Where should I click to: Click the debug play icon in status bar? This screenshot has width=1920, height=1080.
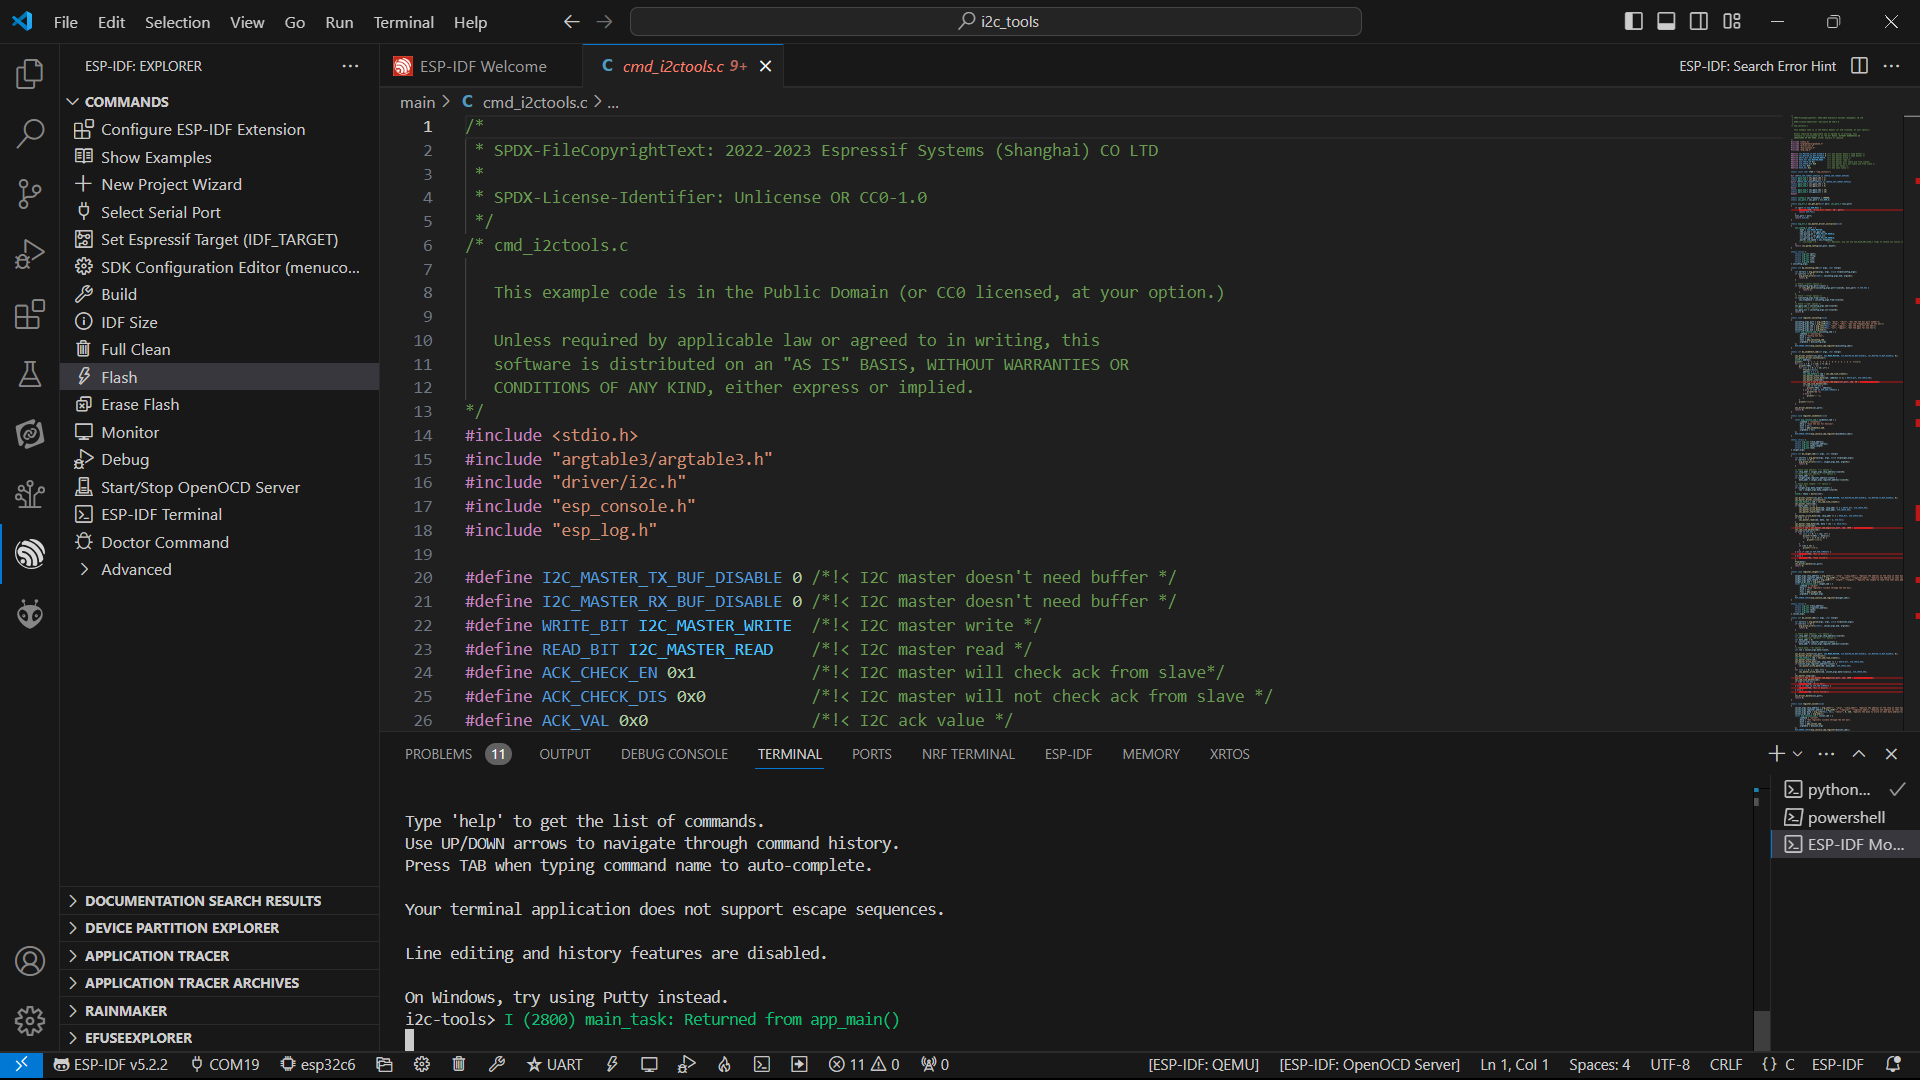(x=687, y=1065)
